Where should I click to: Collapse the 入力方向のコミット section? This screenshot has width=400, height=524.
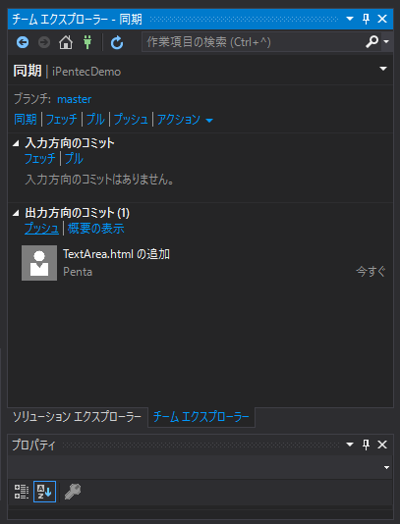point(16,143)
